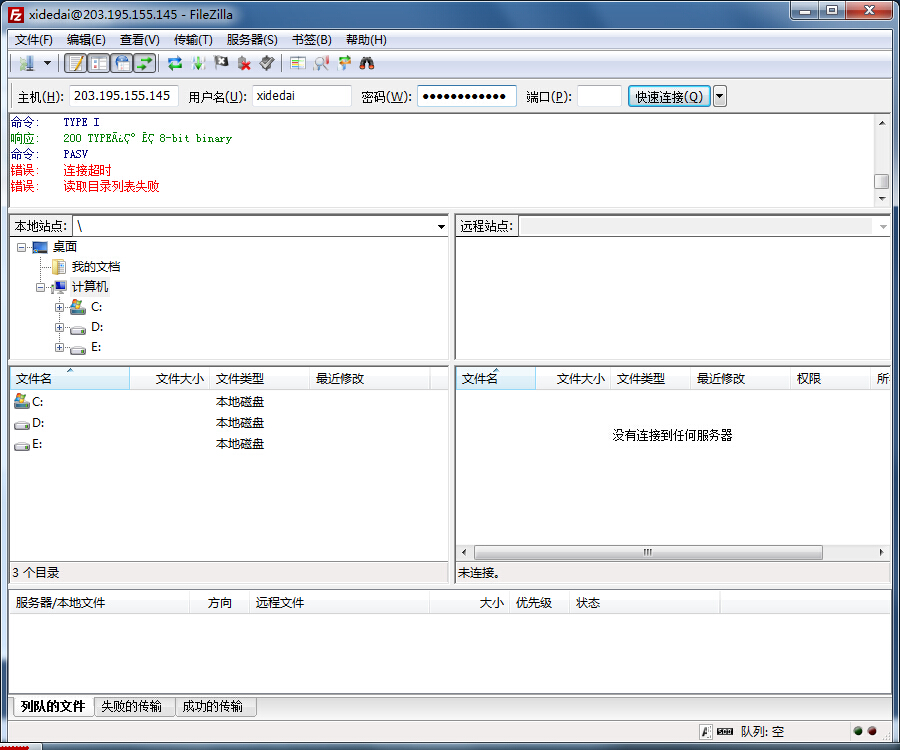Click the 用户名 username field
Screen dimensions: 900x750
pyautogui.click(x=301, y=96)
